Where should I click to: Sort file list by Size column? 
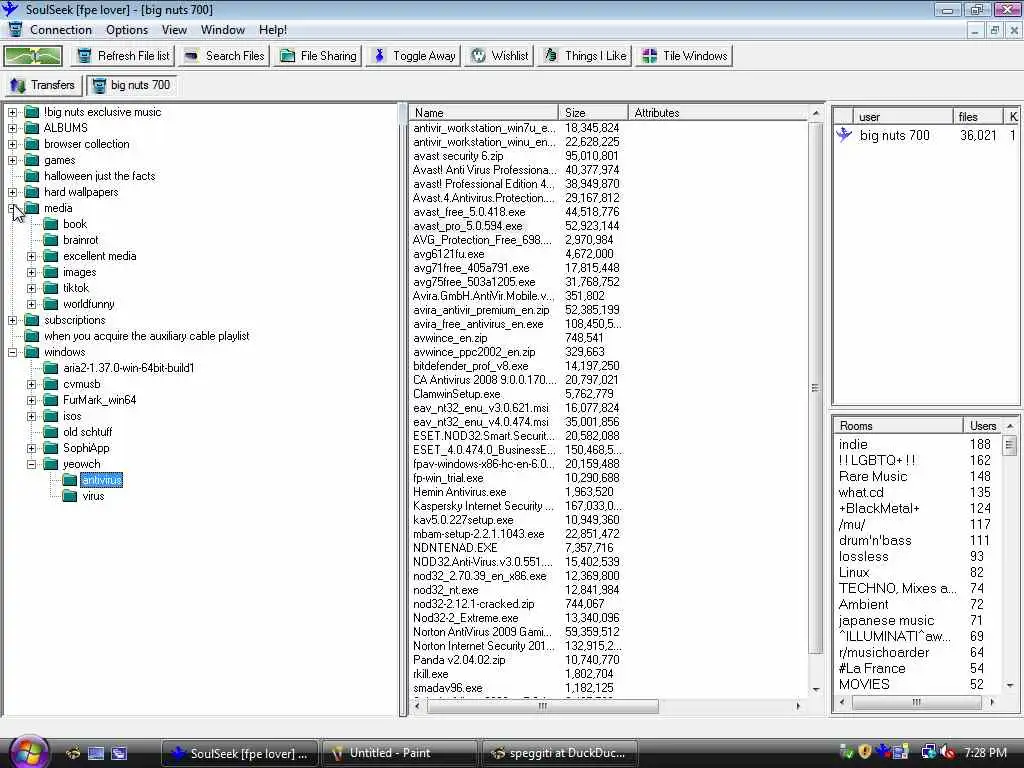tap(593, 112)
